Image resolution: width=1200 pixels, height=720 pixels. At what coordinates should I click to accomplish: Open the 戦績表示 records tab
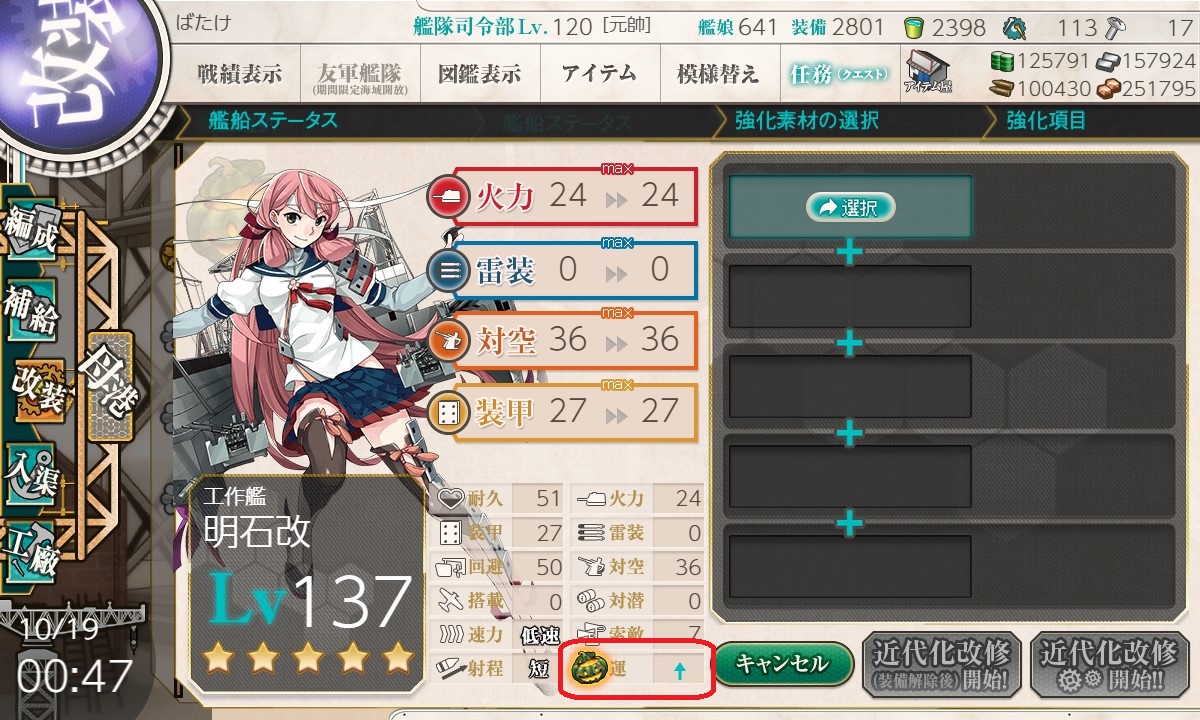238,73
